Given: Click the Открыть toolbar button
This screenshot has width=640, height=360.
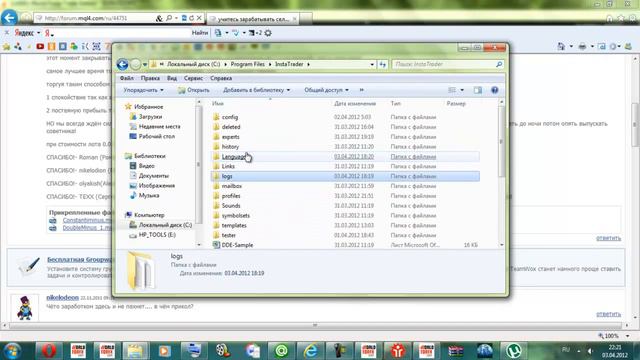Looking at the screenshot, I should pyautogui.click(x=194, y=90).
